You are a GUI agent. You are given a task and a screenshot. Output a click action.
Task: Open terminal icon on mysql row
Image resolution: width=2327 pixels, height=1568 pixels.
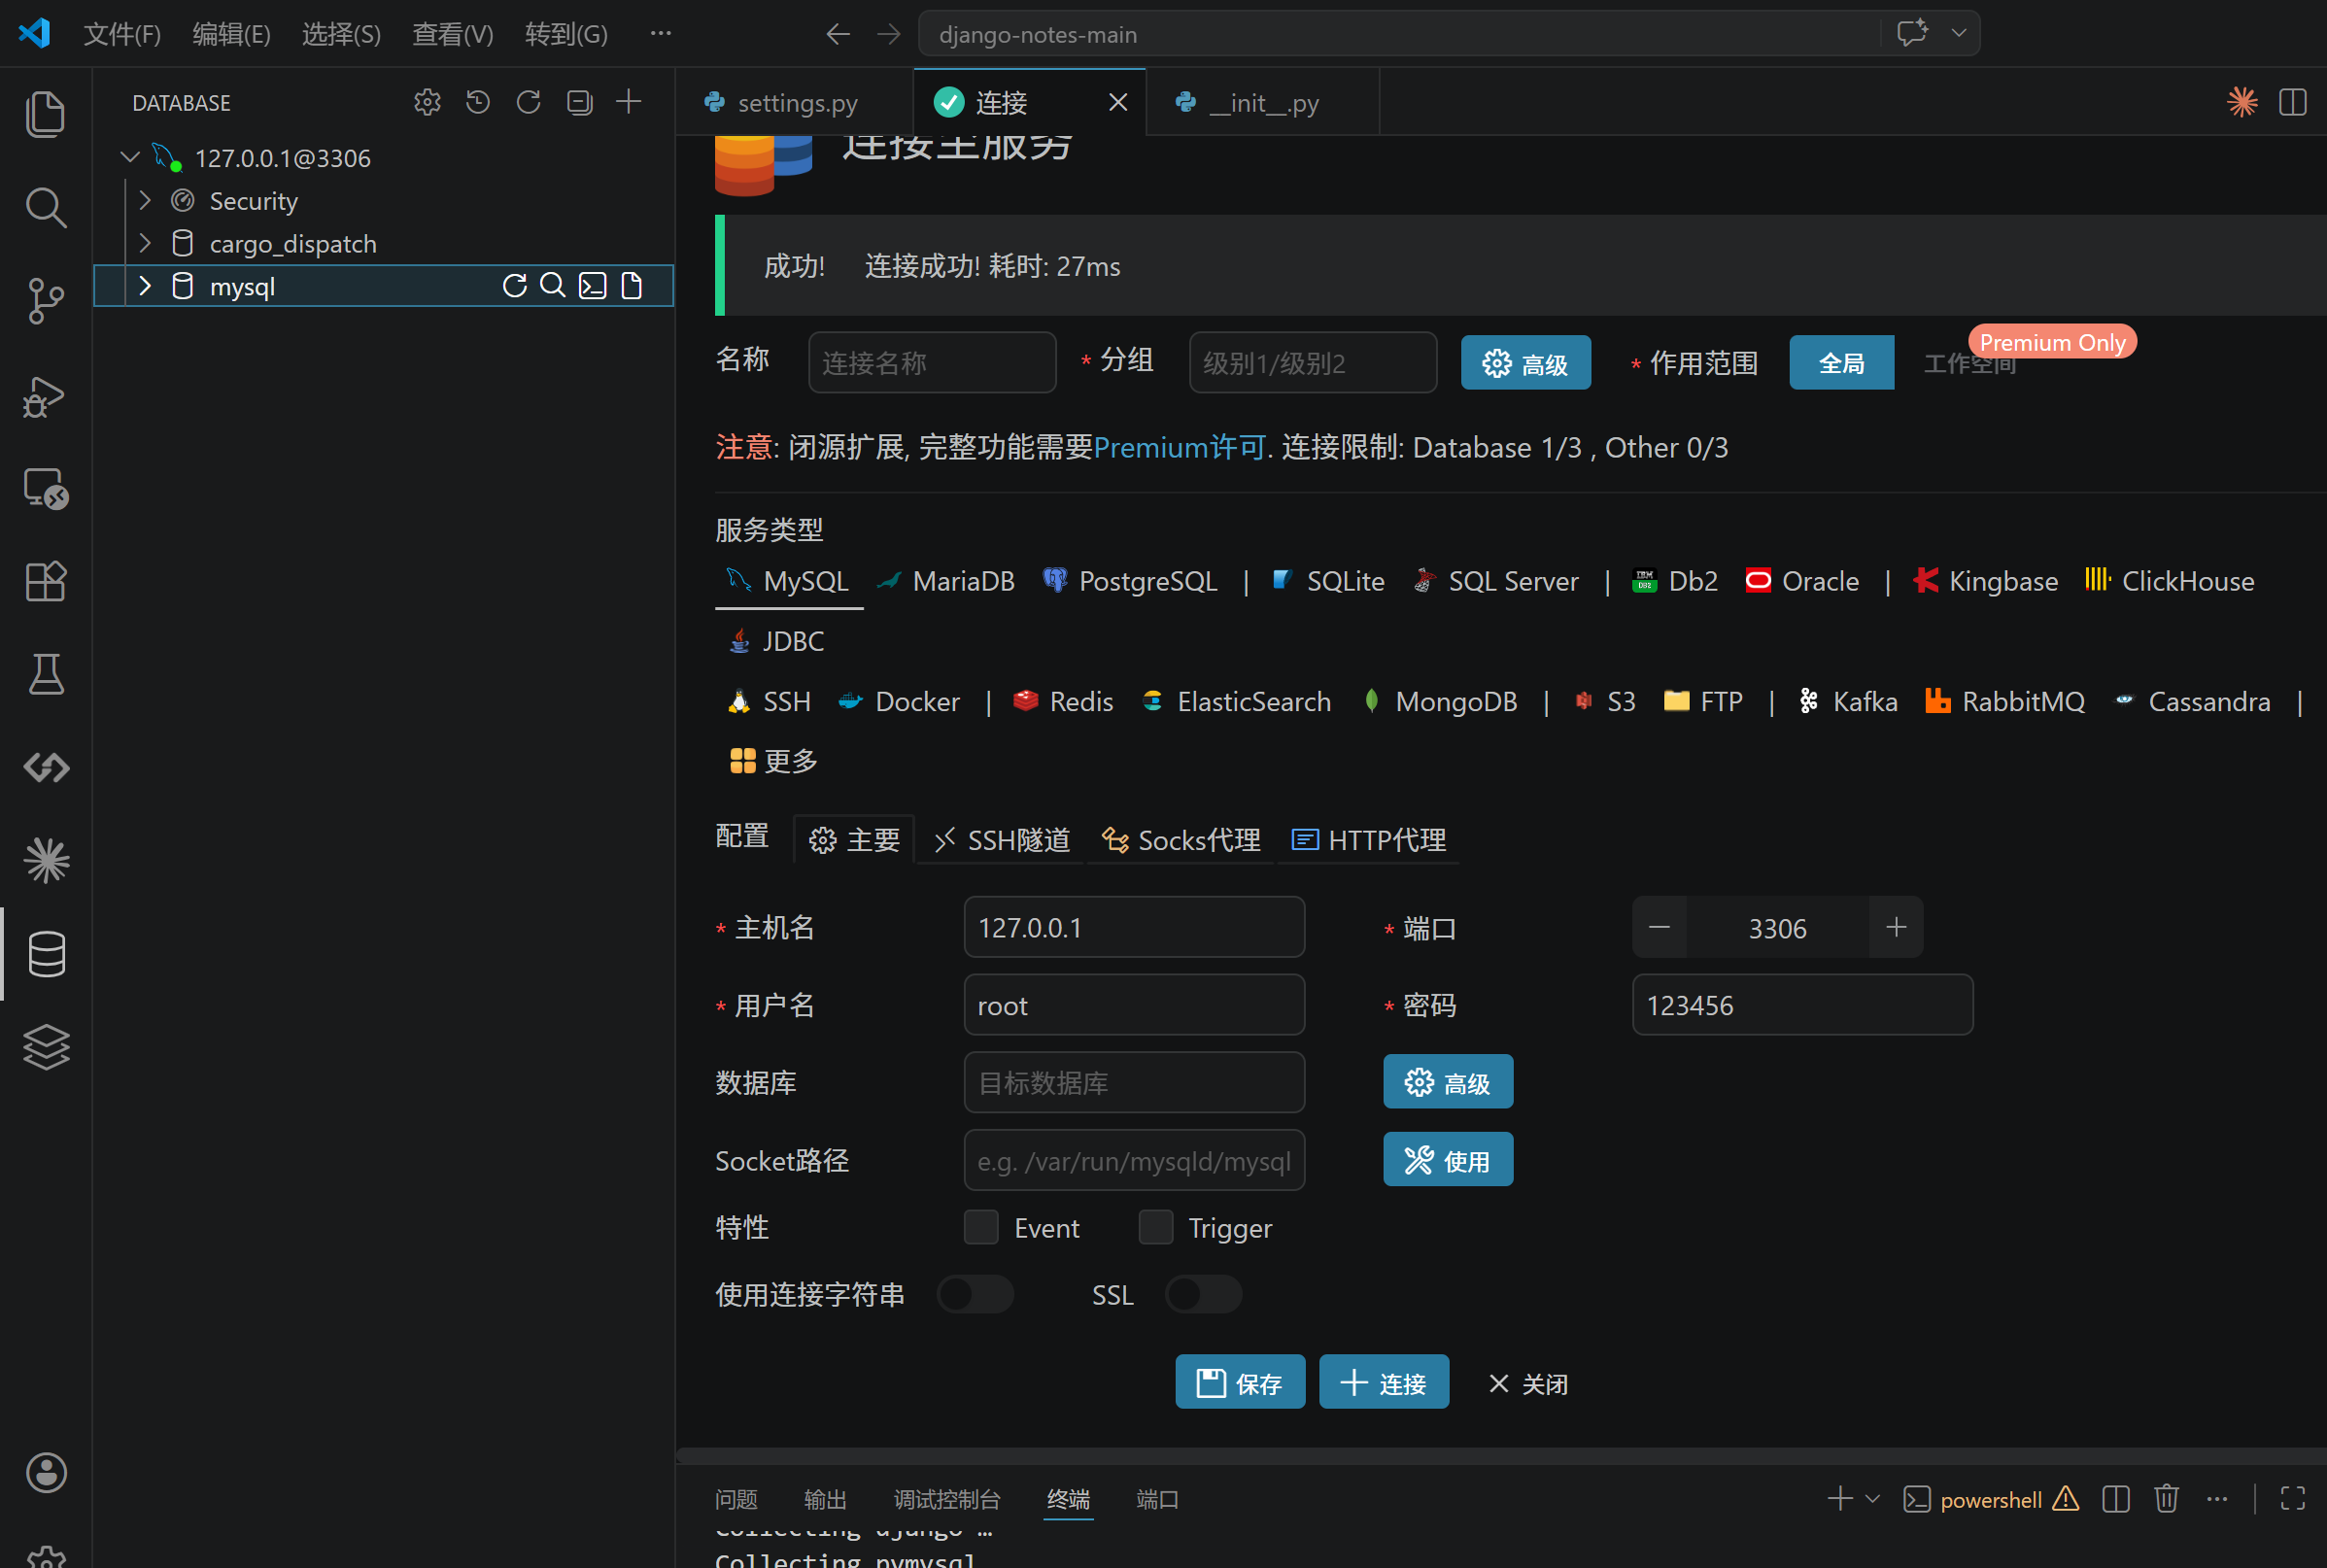tap(593, 286)
